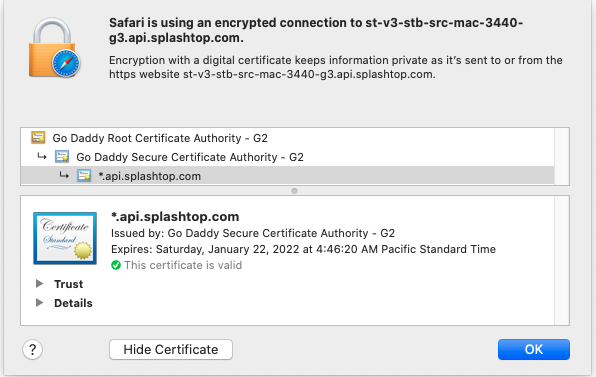This screenshot has width=596, height=377.
Task: Click the child arrow beside Go Daddy Secure Authority
Action: click(41, 156)
